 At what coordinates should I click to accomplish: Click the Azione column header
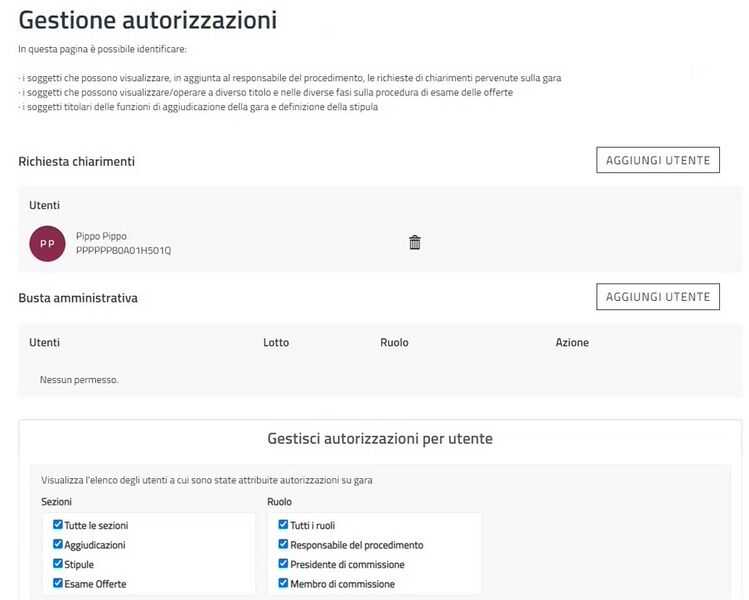point(572,342)
